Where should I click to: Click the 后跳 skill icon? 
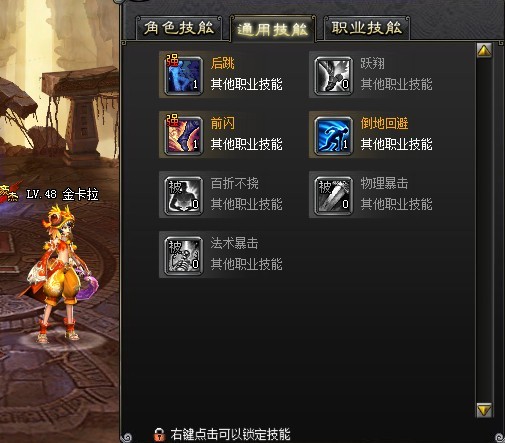(x=184, y=76)
